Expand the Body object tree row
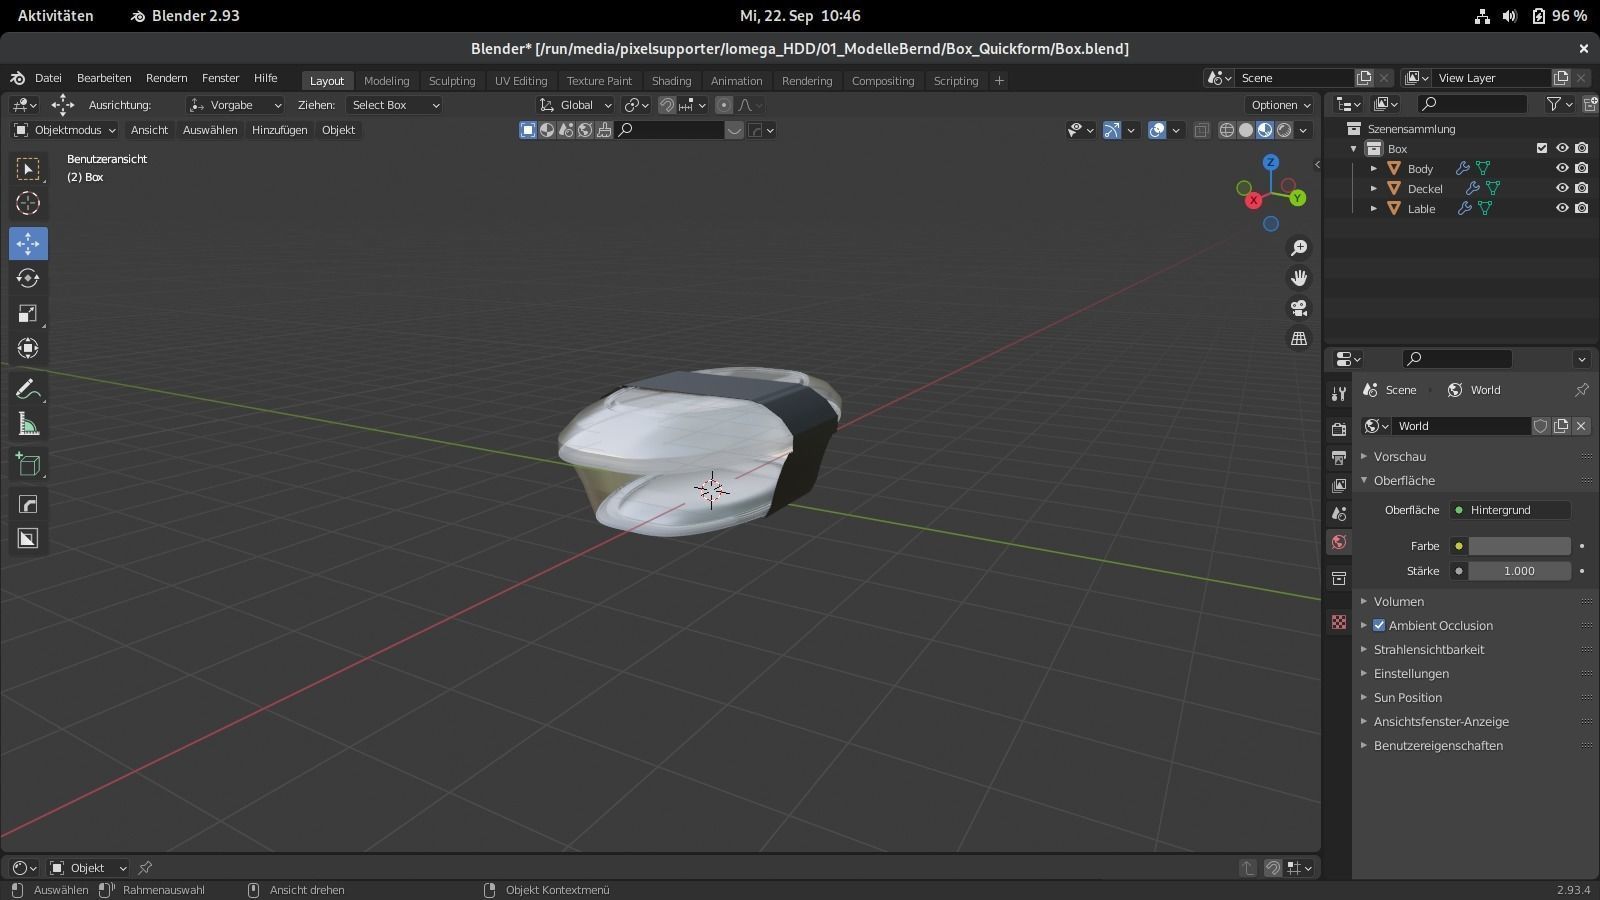 click(x=1374, y=168)
